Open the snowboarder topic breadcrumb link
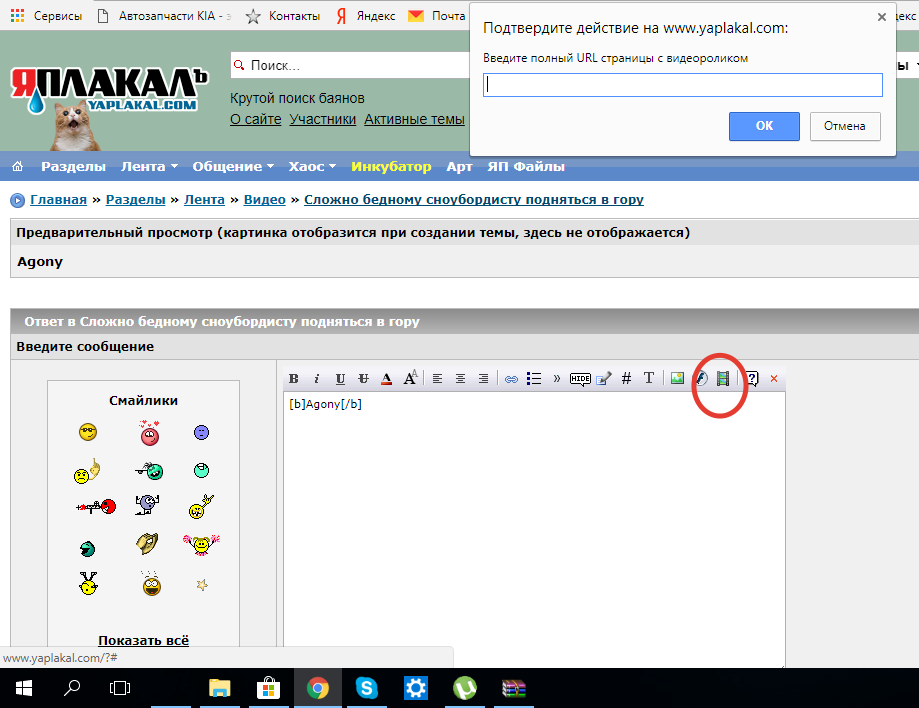 [474, 199]
